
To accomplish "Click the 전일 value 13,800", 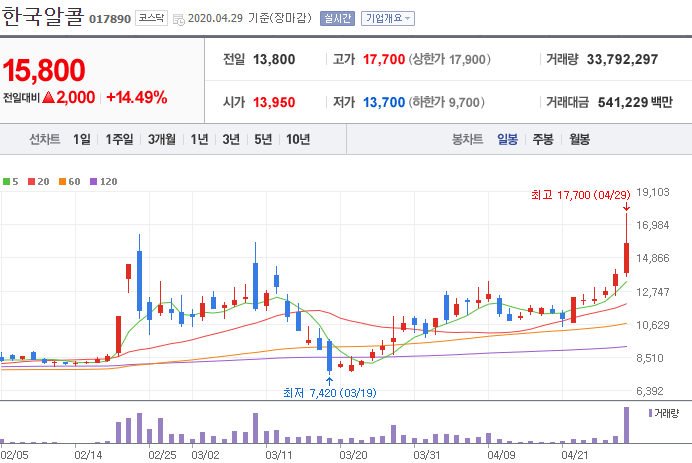I will click(274, 59).
